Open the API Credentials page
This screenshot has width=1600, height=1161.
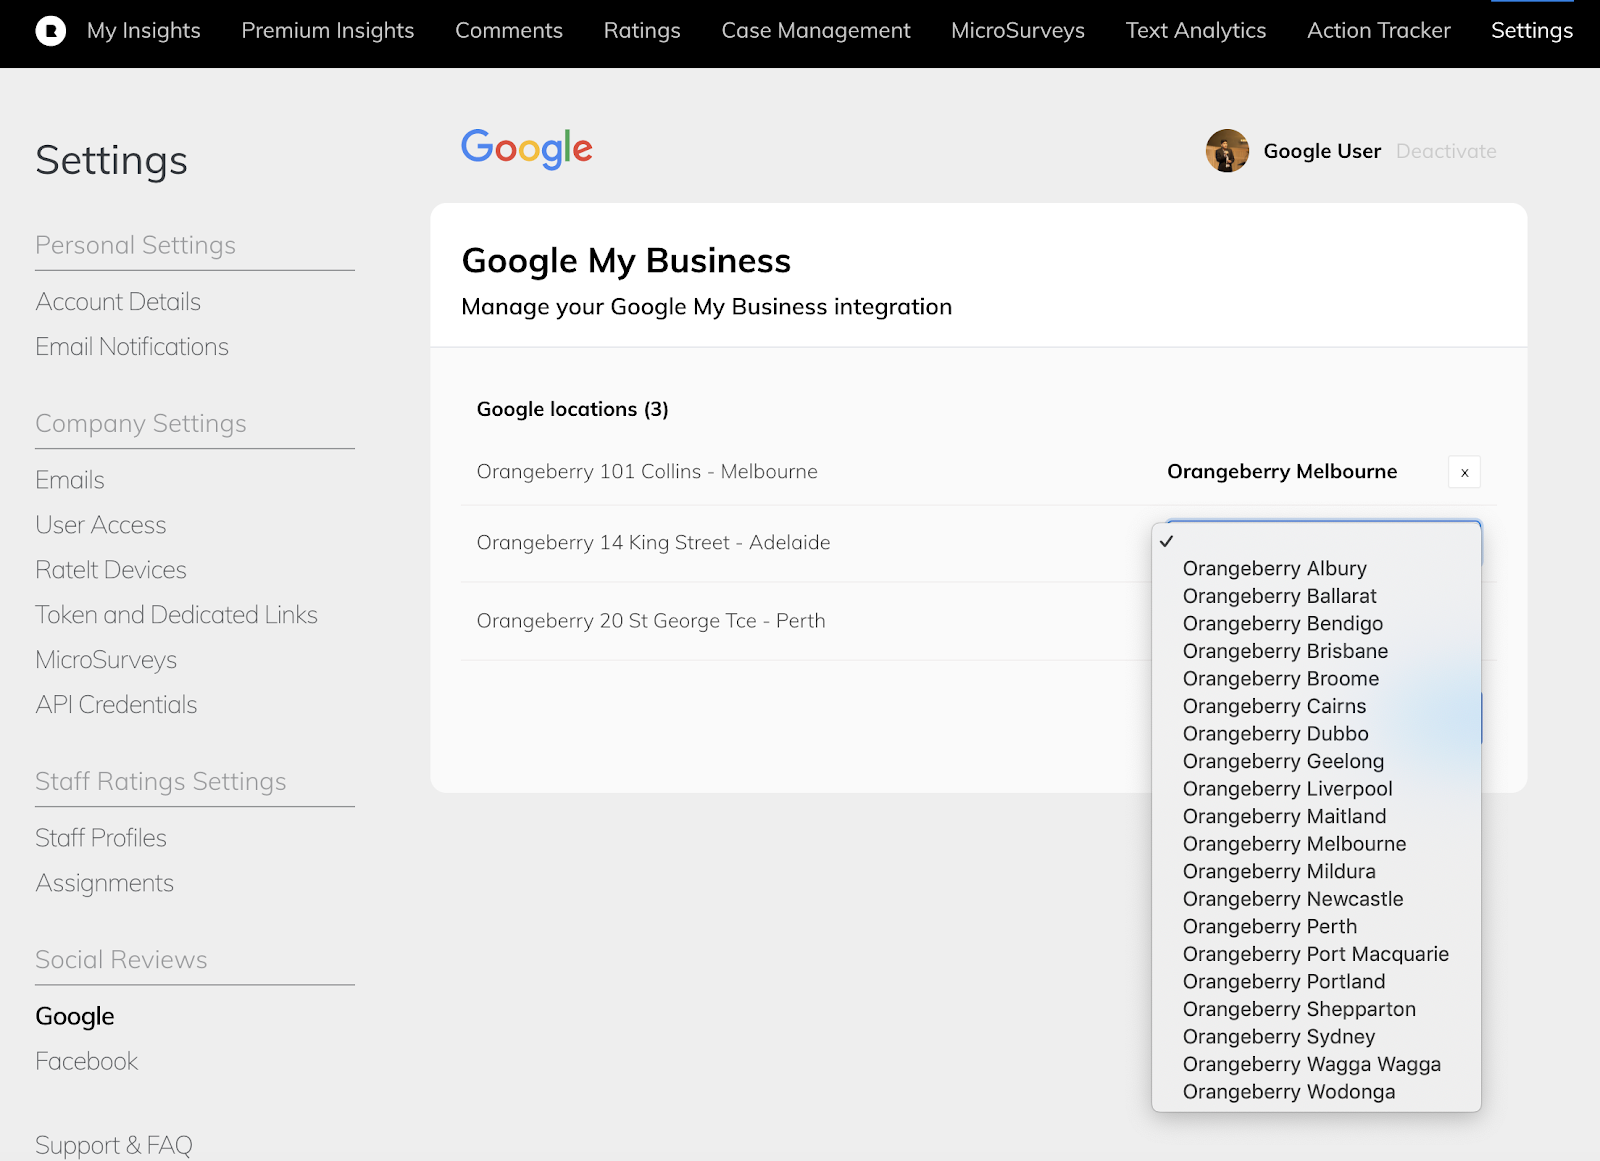pyautogui.click(x=116, y=705)
